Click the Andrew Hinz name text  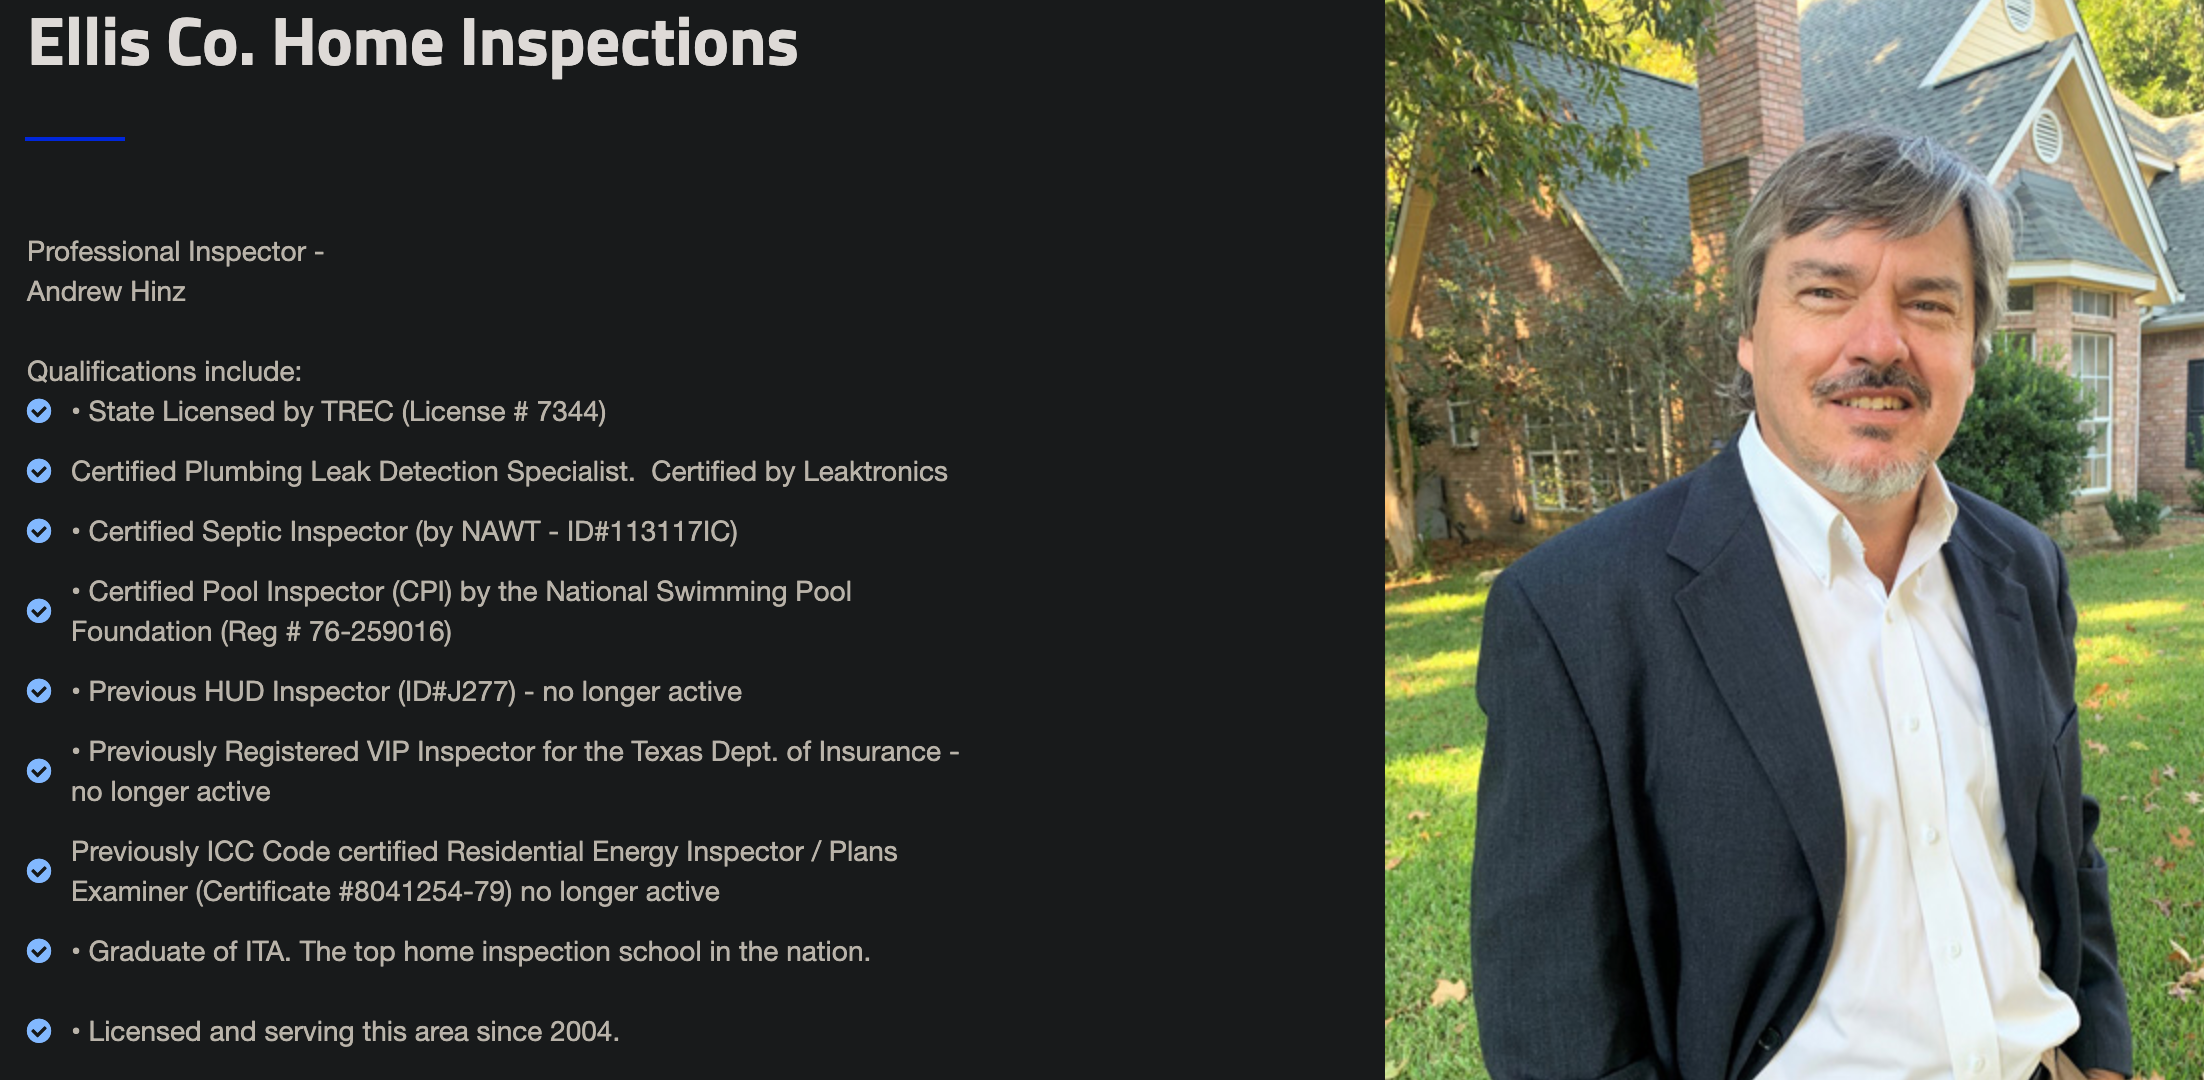coord(106,291)
